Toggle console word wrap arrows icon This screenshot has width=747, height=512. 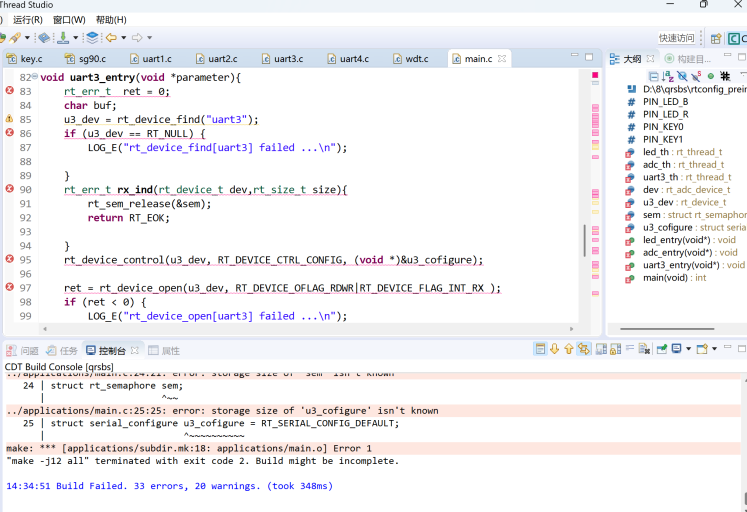[584, 349]
